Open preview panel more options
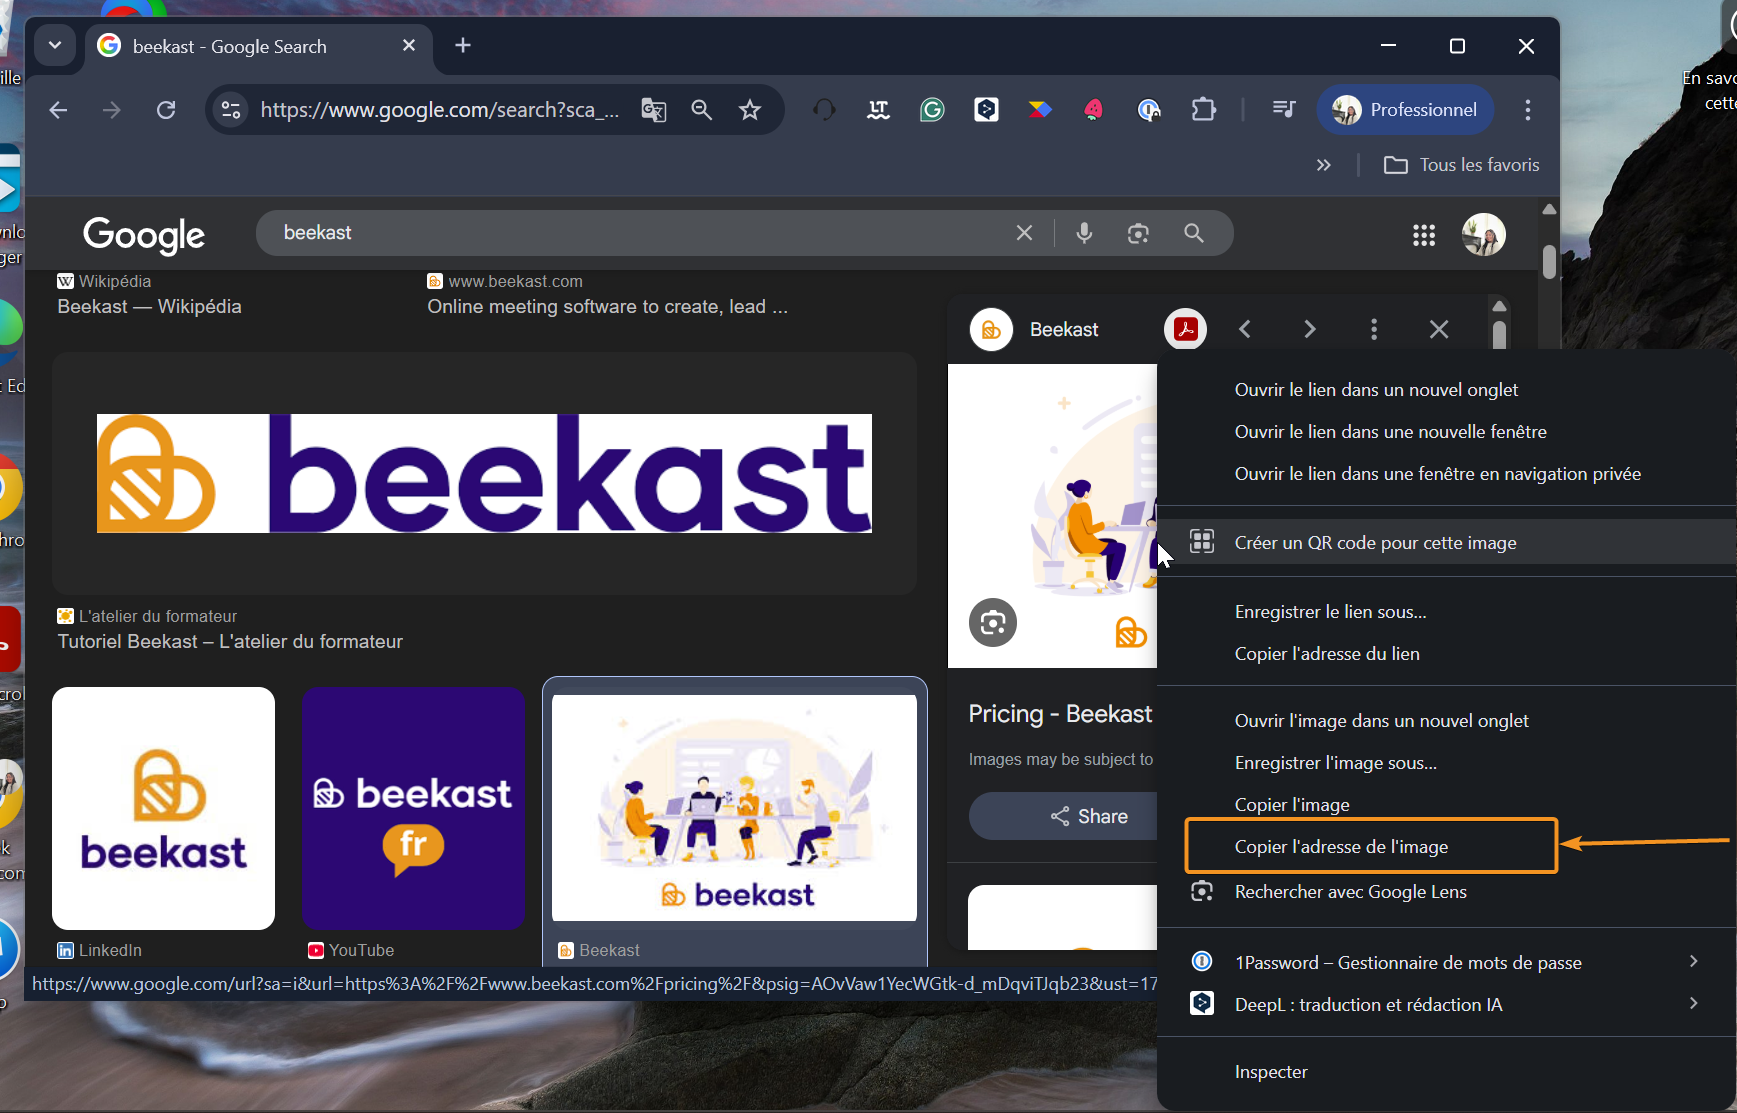 pyautogui.click(x=1374, y=329)
